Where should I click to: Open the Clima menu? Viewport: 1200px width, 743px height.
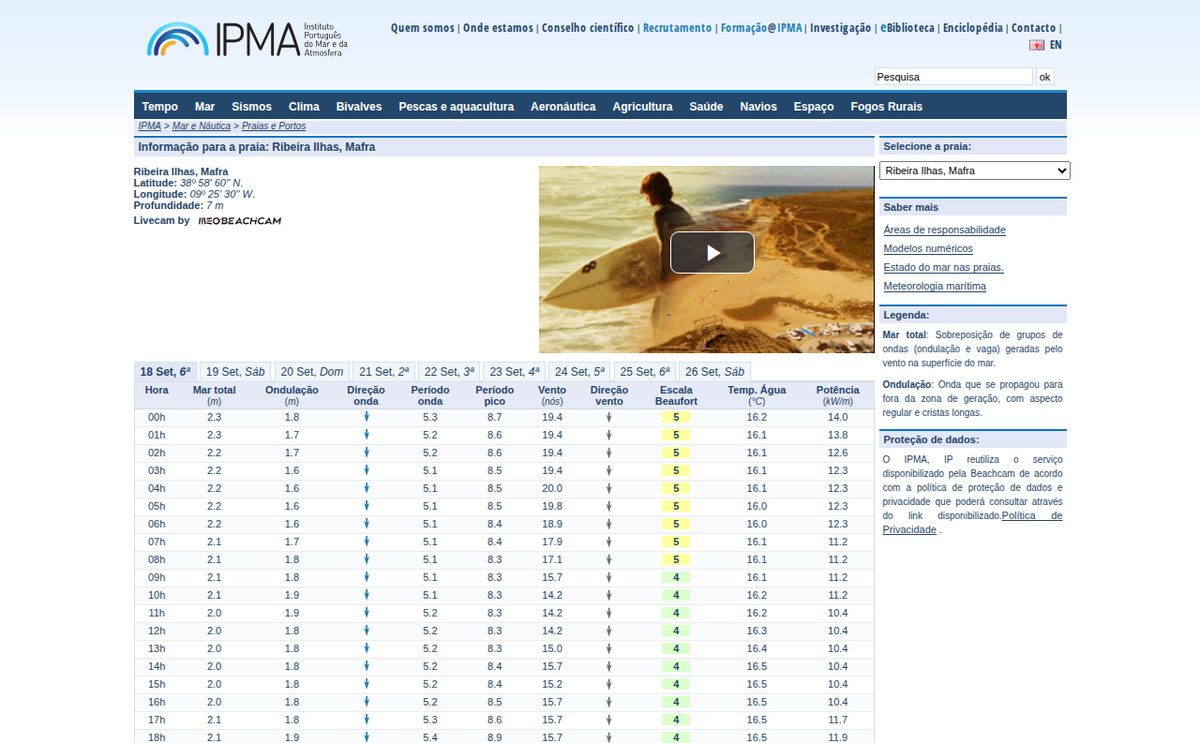304,107
